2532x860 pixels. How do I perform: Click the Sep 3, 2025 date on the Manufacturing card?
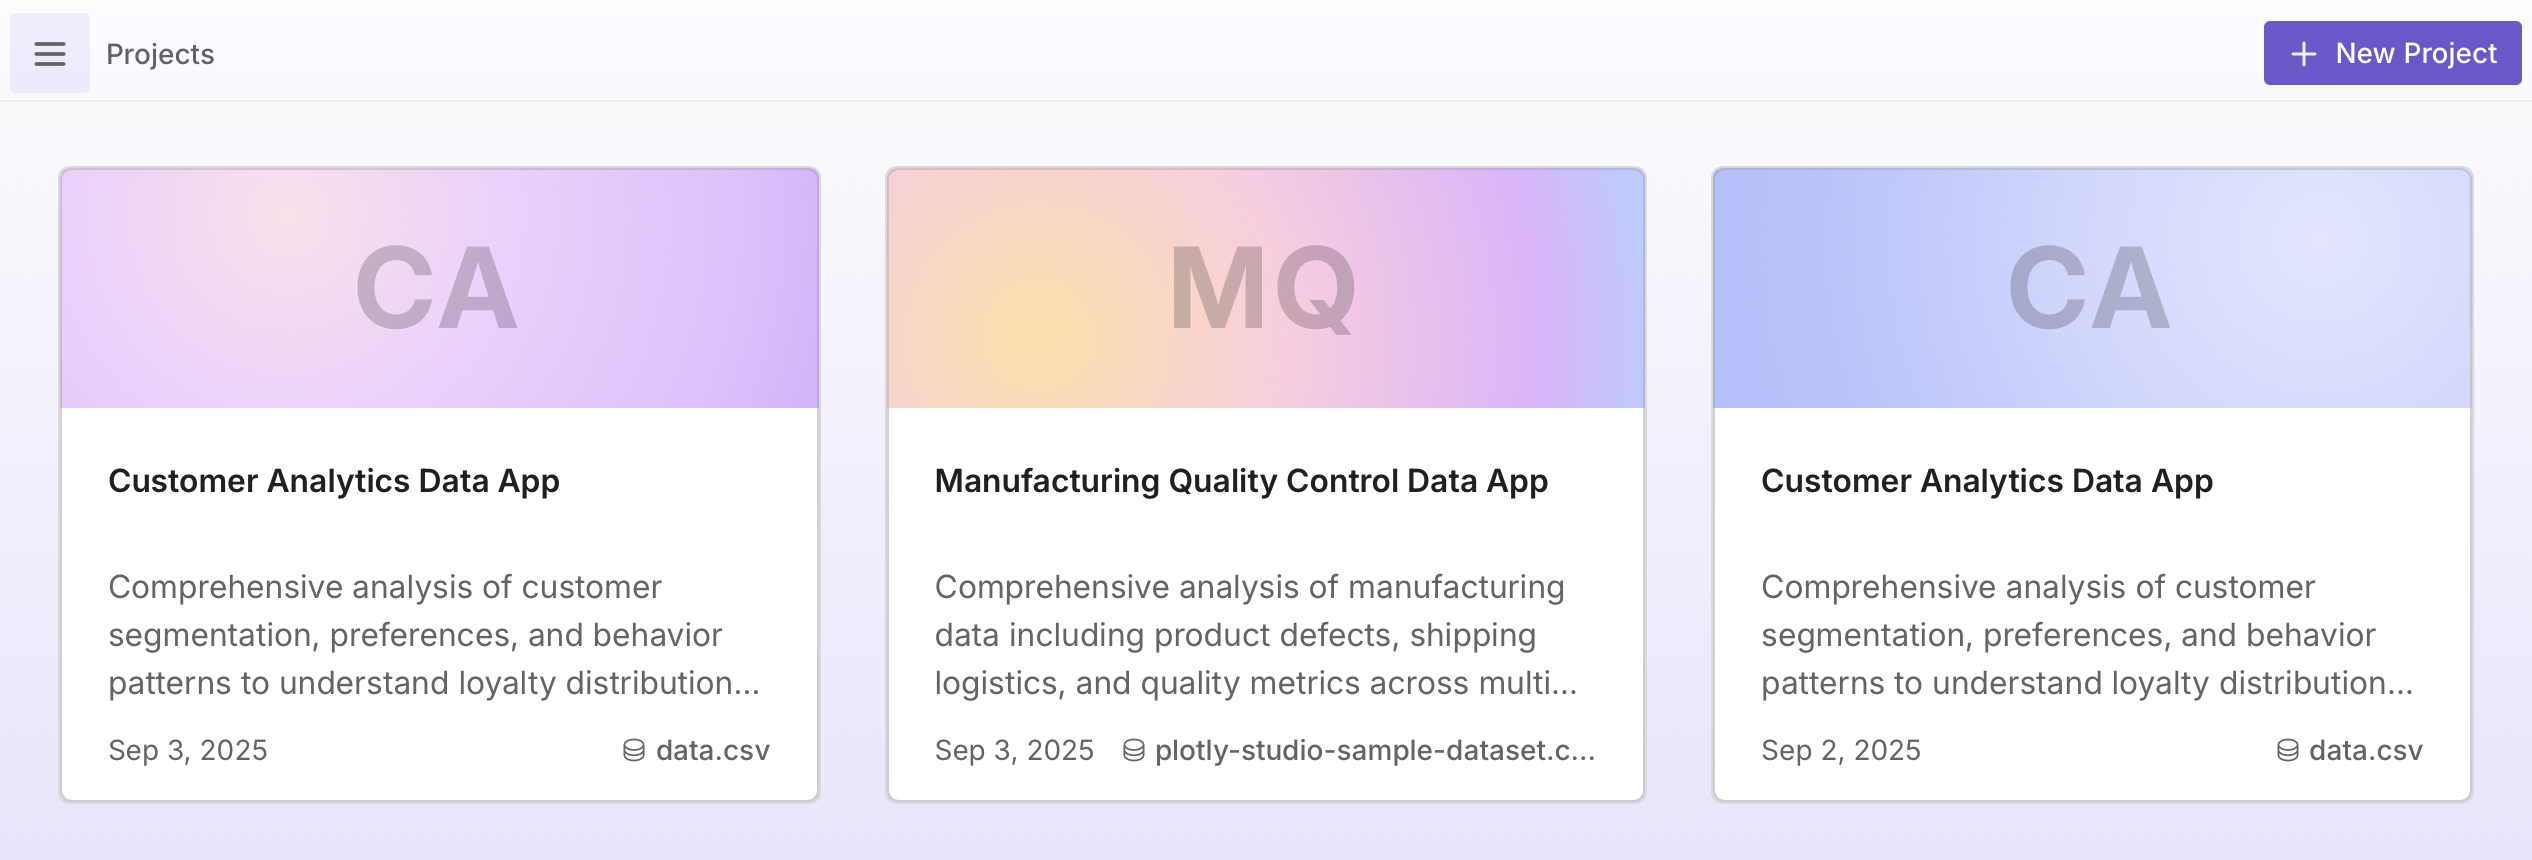(x=1014, y=750)
